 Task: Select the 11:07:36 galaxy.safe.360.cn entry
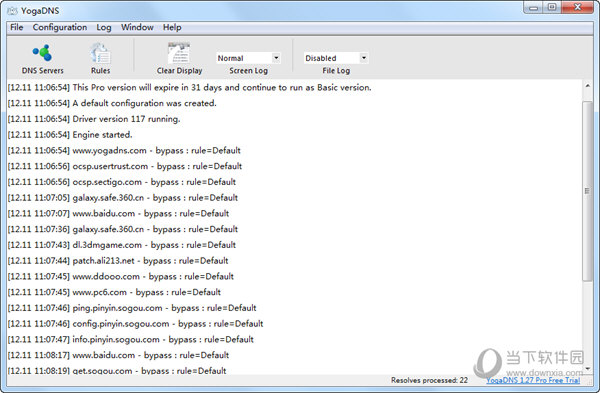point(123,229)
